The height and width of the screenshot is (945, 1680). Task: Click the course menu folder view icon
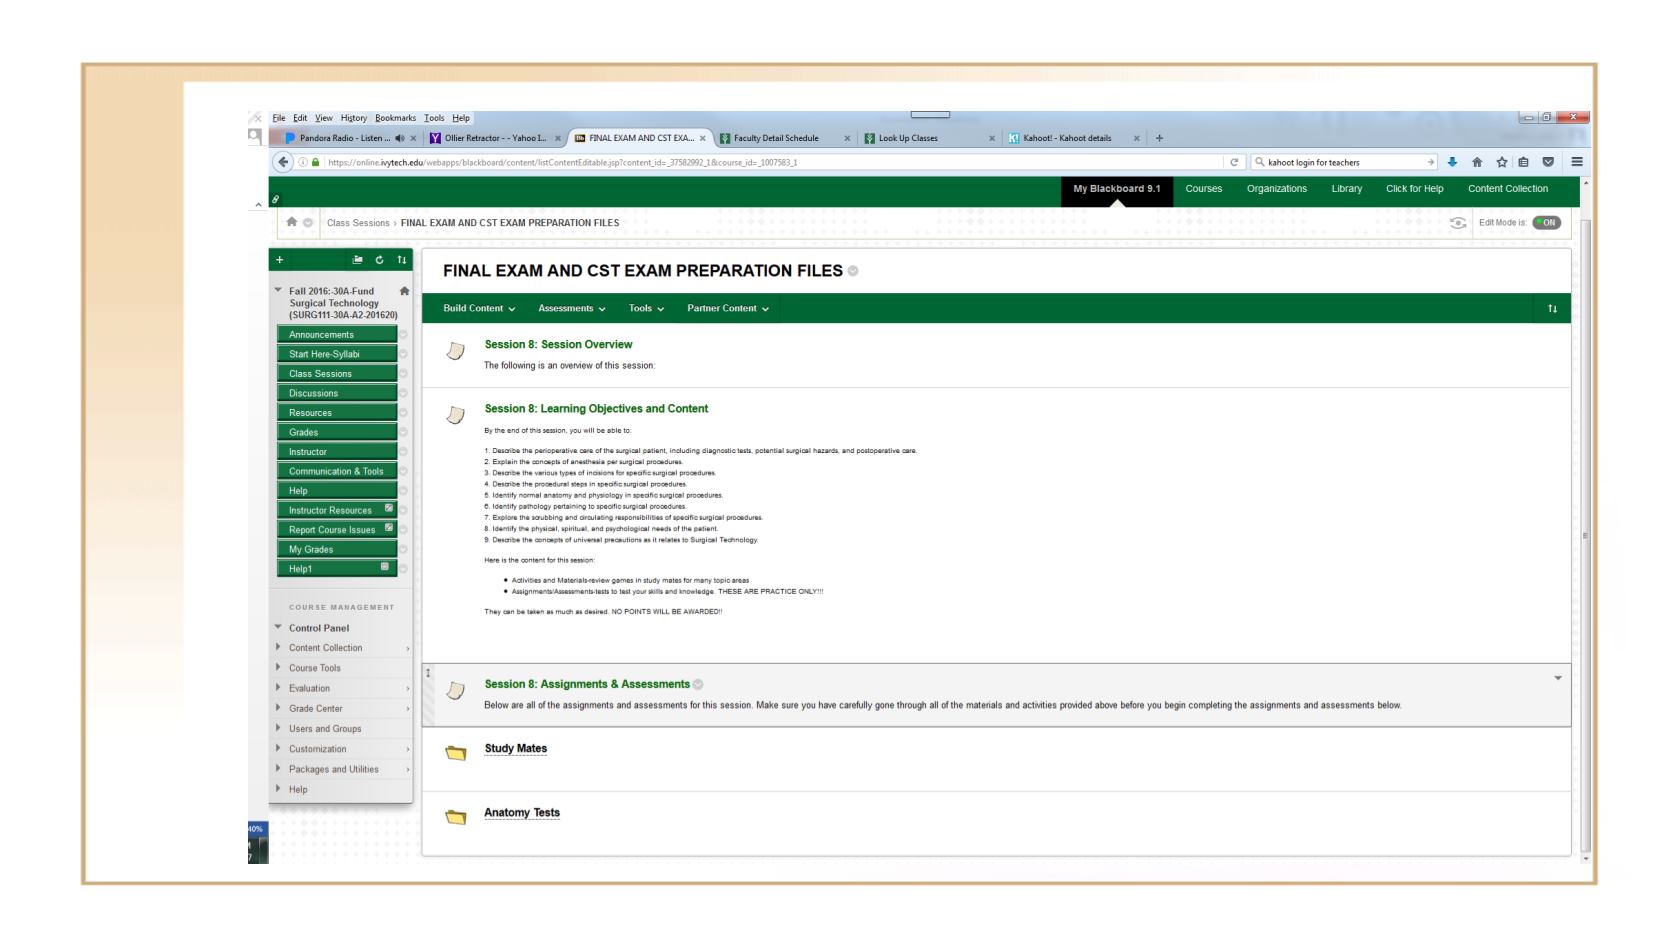pyautogui.click(x=358, y=260)
